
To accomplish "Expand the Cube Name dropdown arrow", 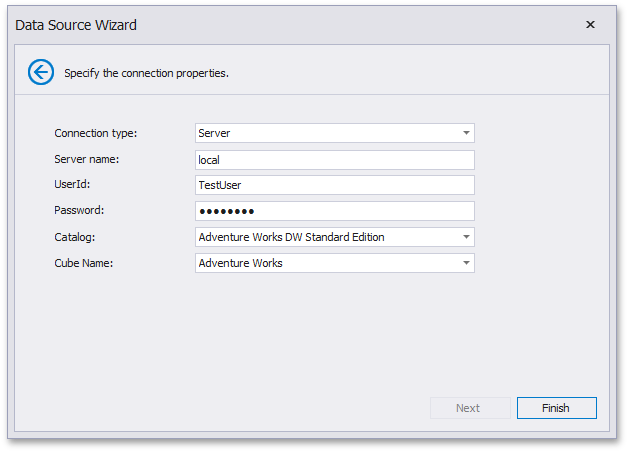I will coord(465,263).
